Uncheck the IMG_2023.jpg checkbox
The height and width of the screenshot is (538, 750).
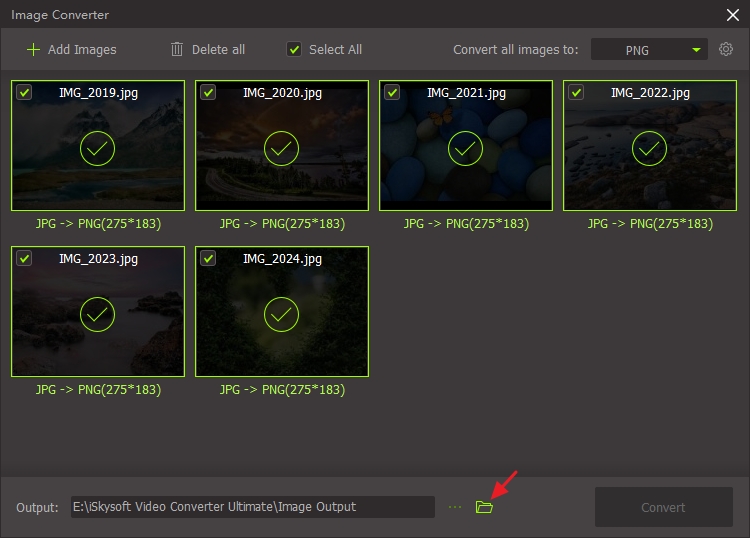click(x=24, y=258)
